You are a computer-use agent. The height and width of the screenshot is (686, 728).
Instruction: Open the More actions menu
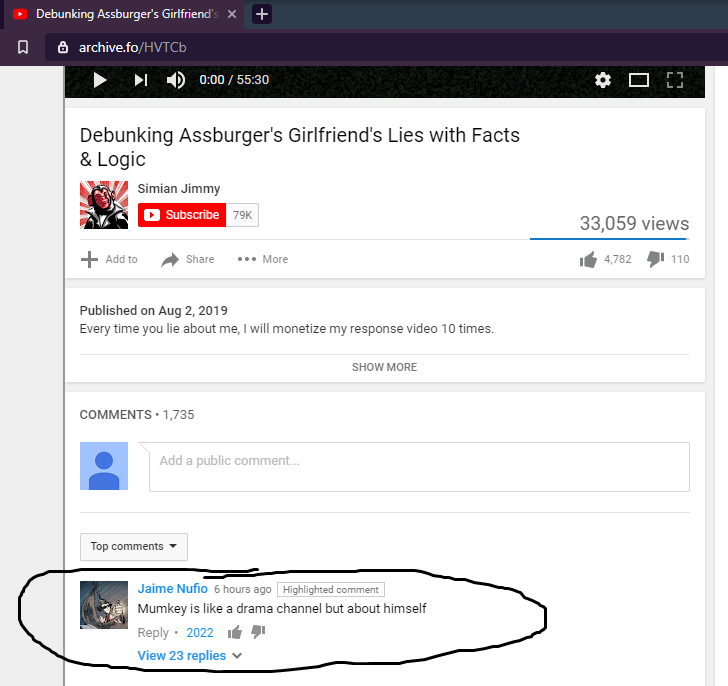click(263, 259)
